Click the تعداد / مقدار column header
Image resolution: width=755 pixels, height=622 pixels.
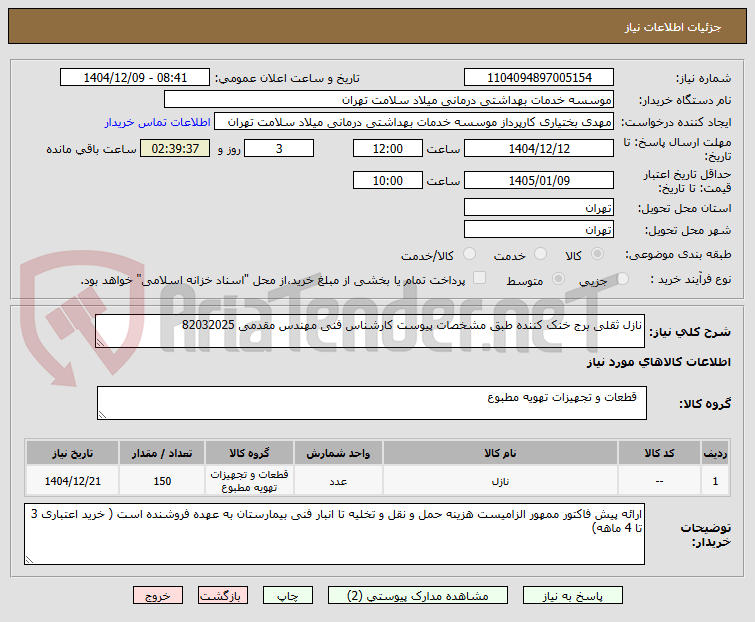(x=162, y=453)
